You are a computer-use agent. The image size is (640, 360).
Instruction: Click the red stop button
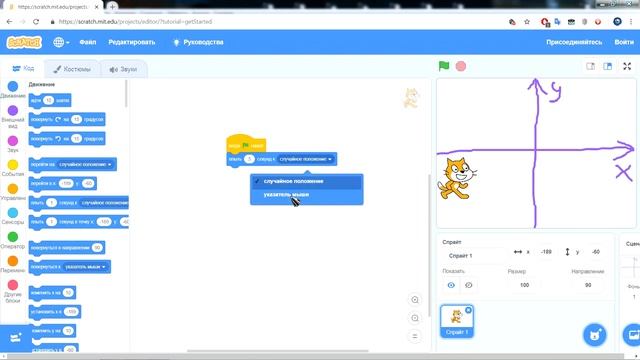point(461,66)
